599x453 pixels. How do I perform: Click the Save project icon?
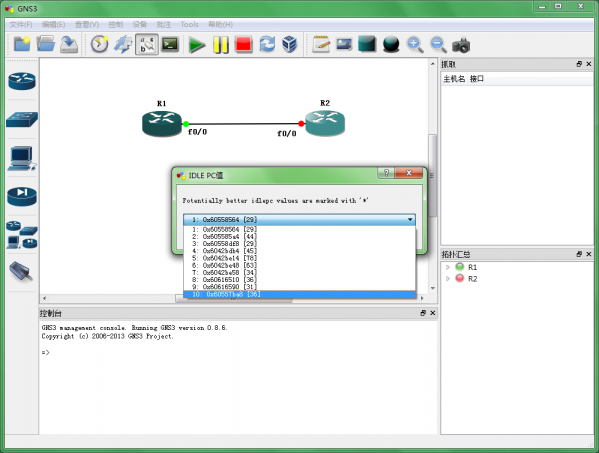click(x=69, y=44)
